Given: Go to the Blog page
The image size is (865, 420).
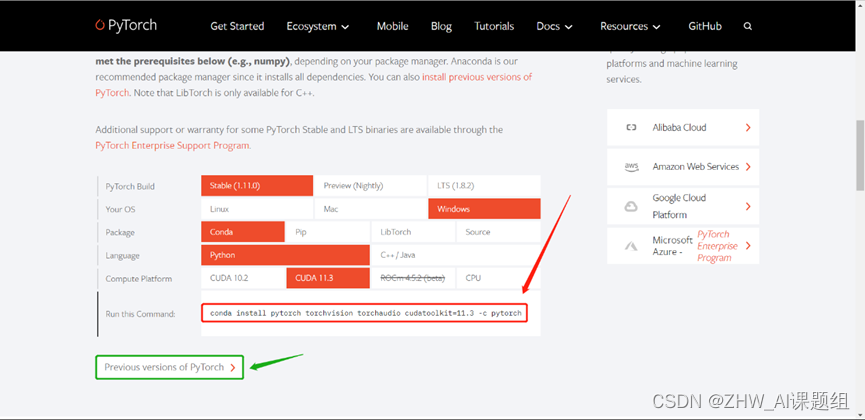Looking at the screenshot, I should click(441, 26).
